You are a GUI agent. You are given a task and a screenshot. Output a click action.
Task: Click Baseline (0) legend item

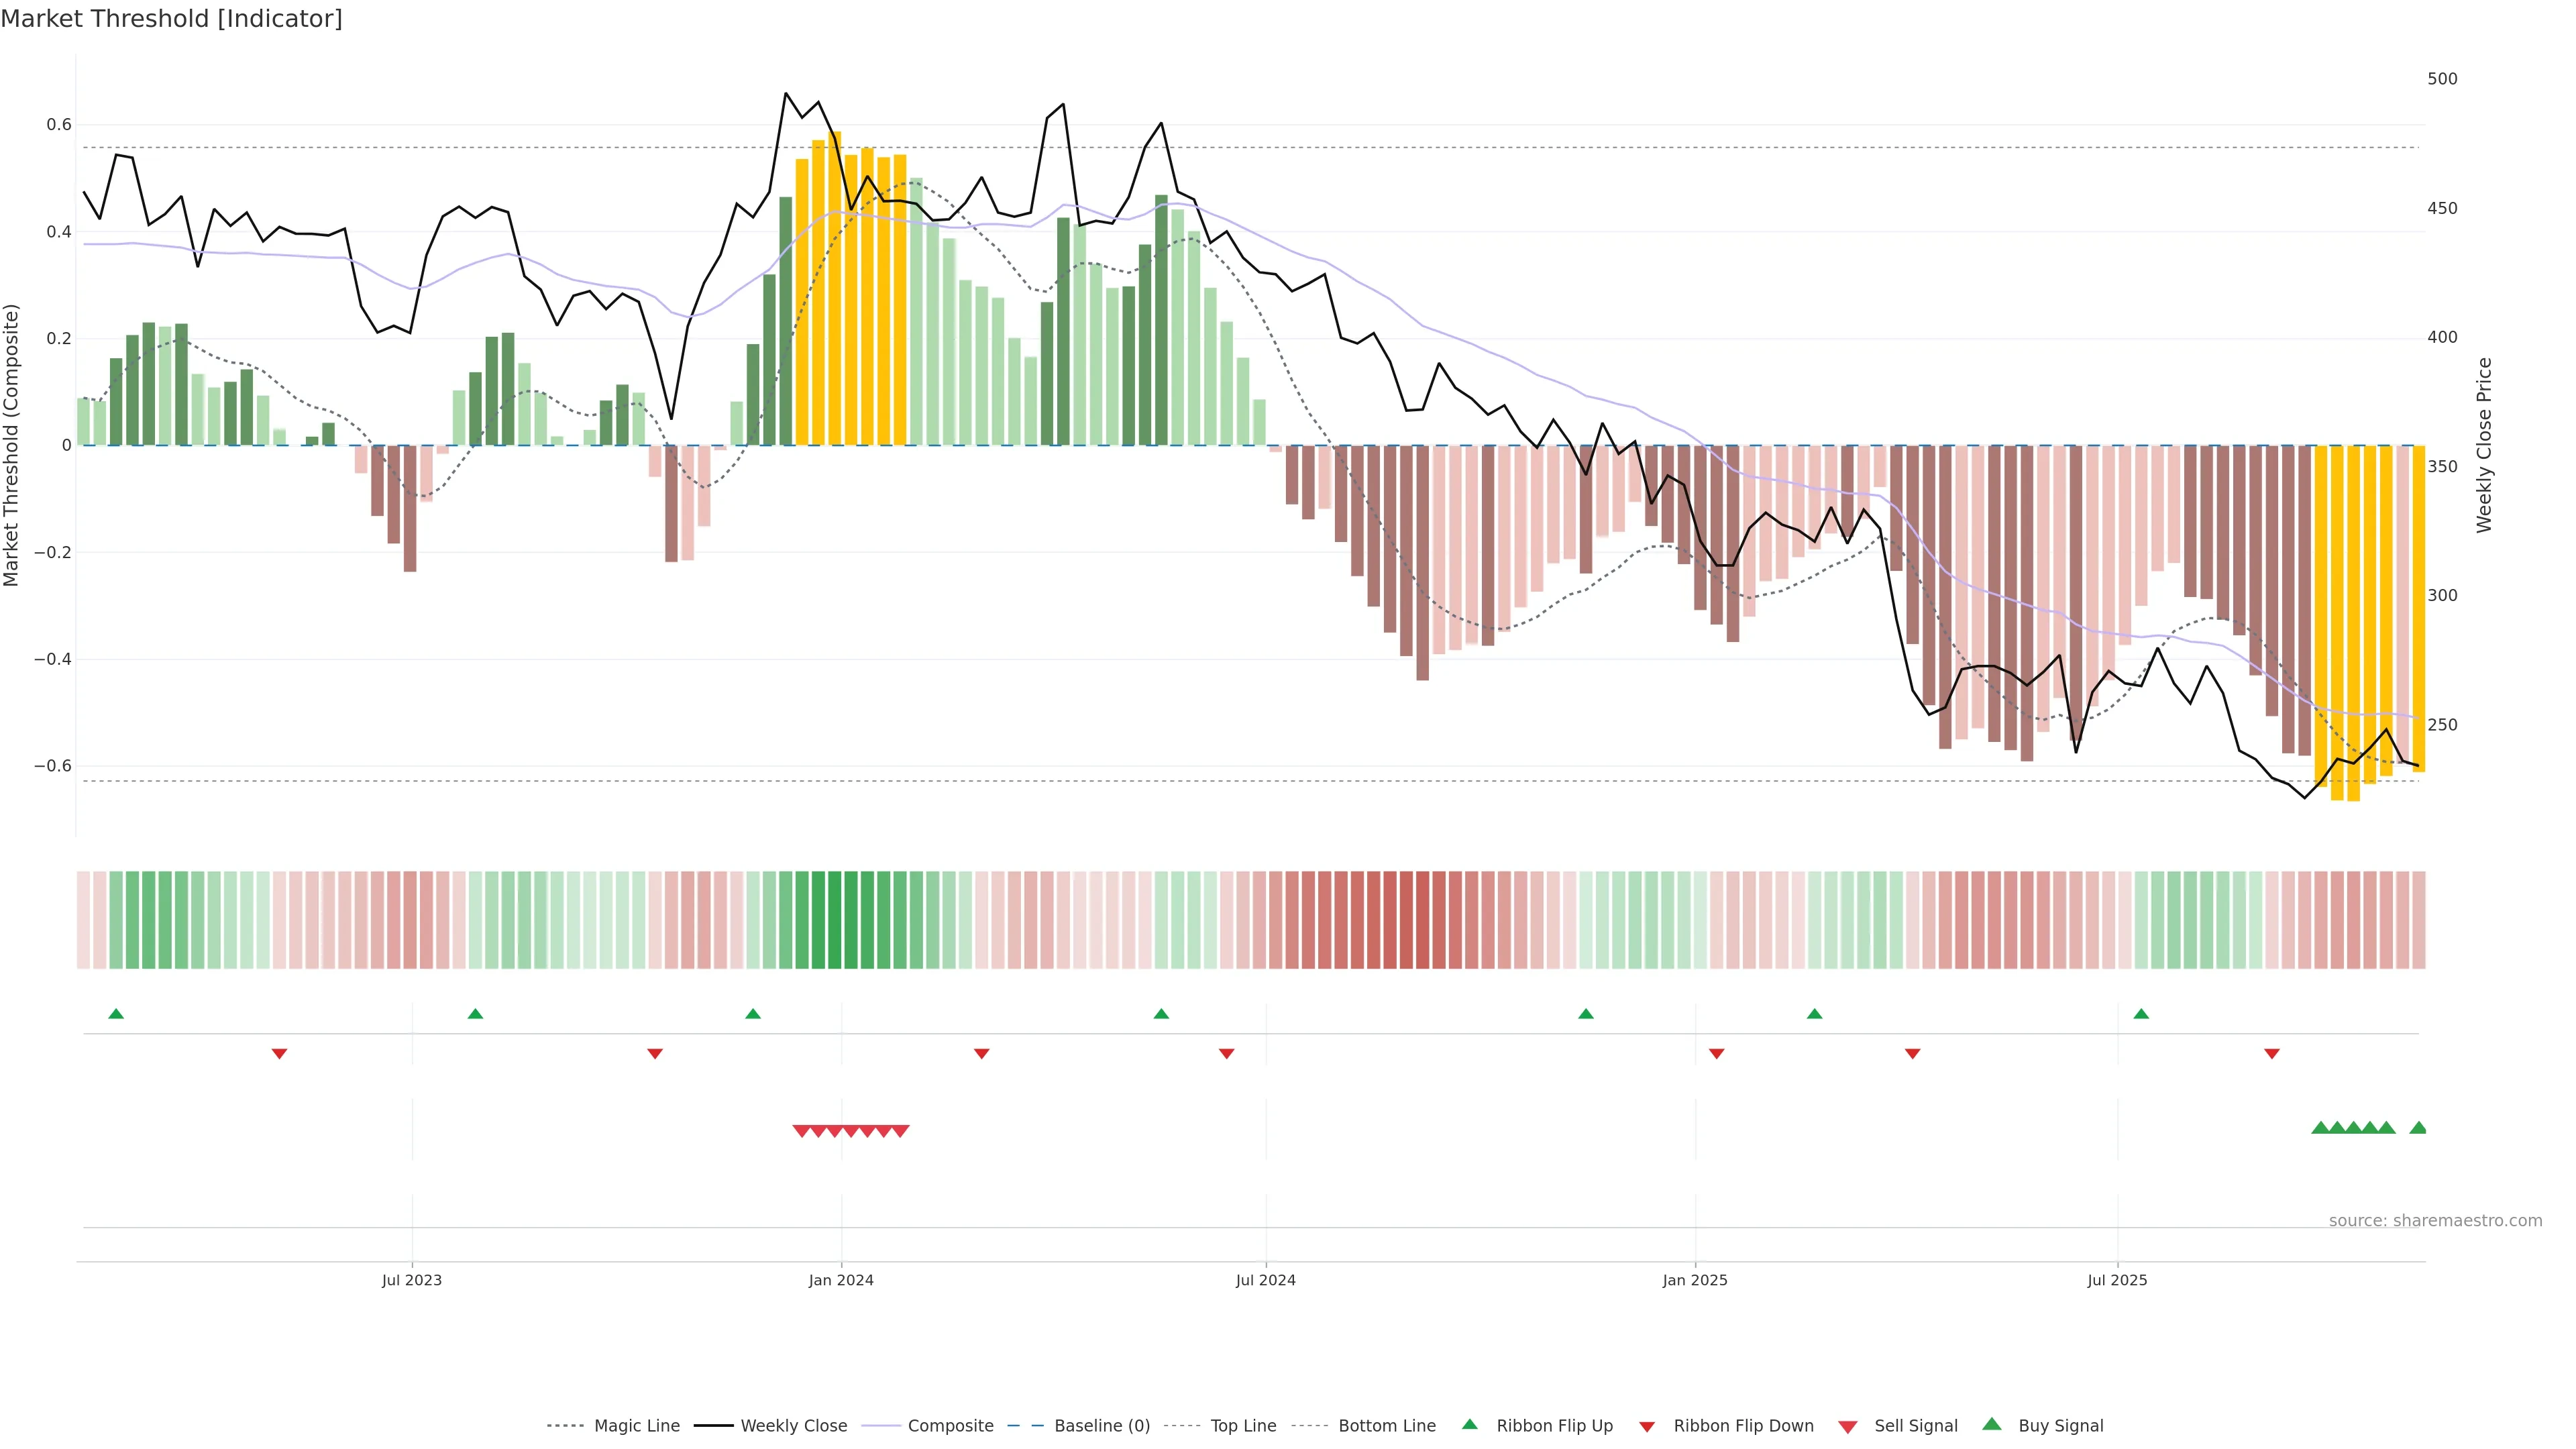(x=1101, y=1425)
